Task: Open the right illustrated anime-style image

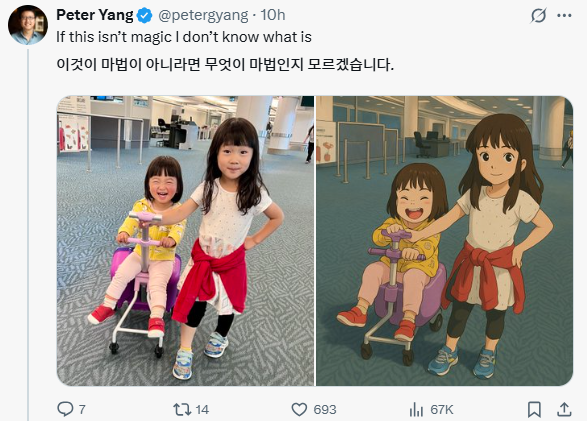Action: [444, 241]
